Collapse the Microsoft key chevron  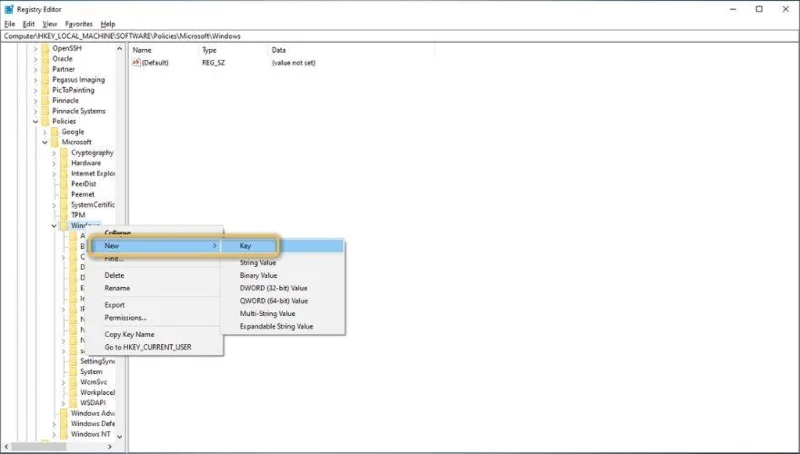(44, 142)
